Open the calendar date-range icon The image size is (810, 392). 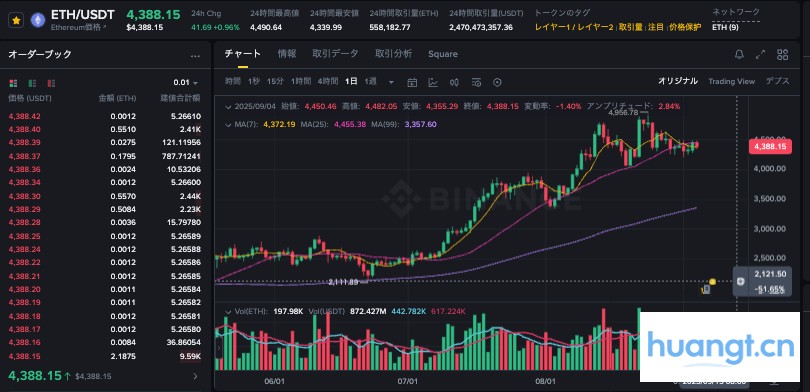tap(412, 82)
